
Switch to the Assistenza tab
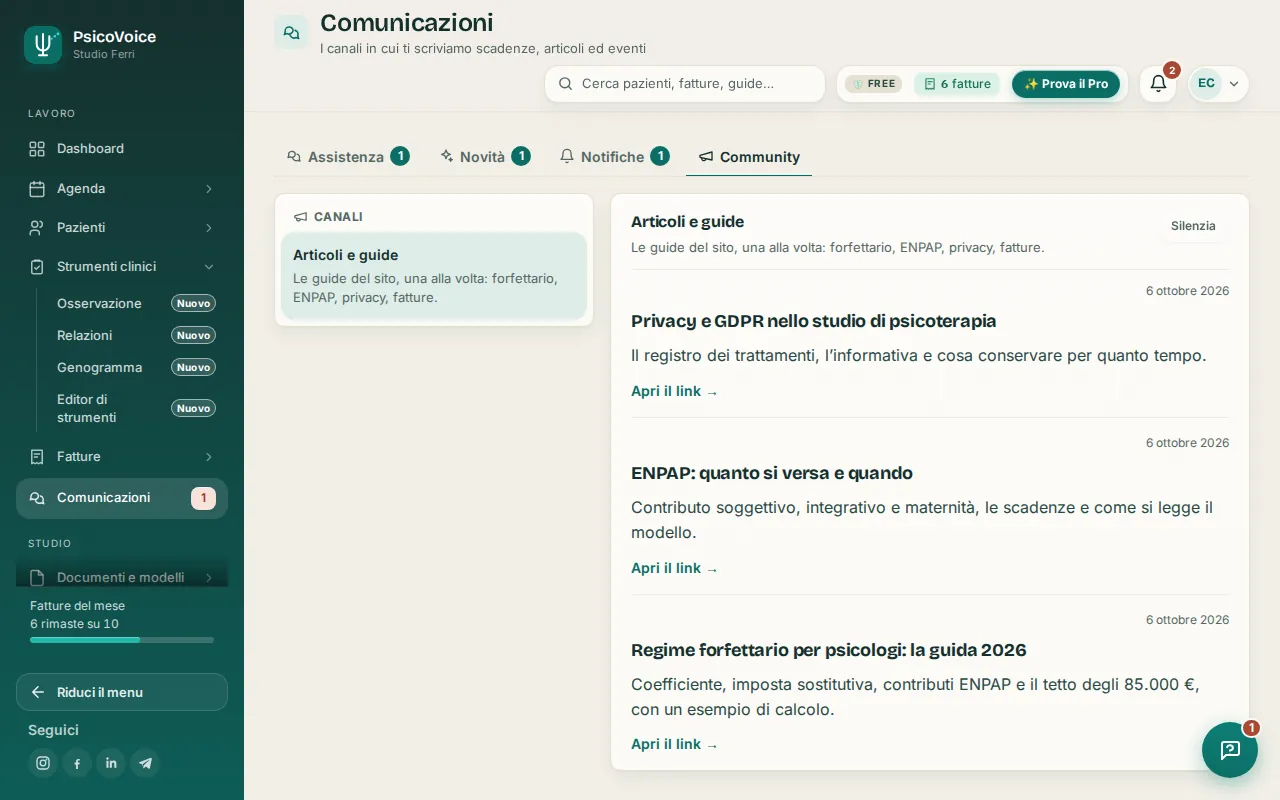[x=347, y=157]
